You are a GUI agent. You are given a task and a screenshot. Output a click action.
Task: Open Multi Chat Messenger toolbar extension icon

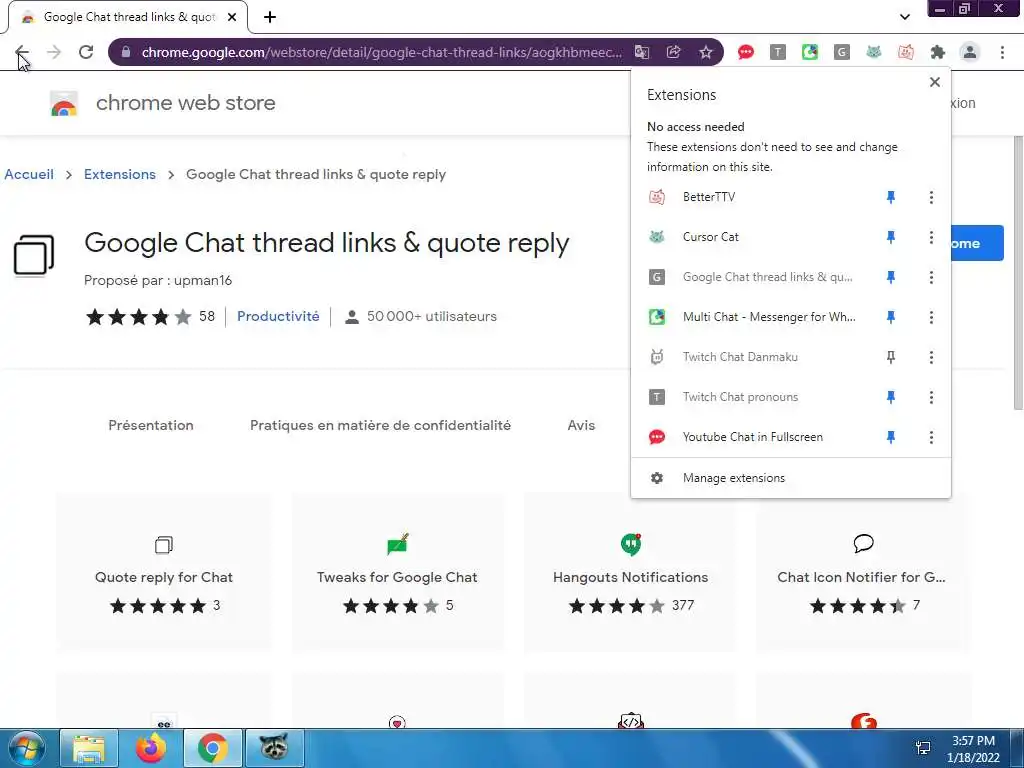coord(810,52)
